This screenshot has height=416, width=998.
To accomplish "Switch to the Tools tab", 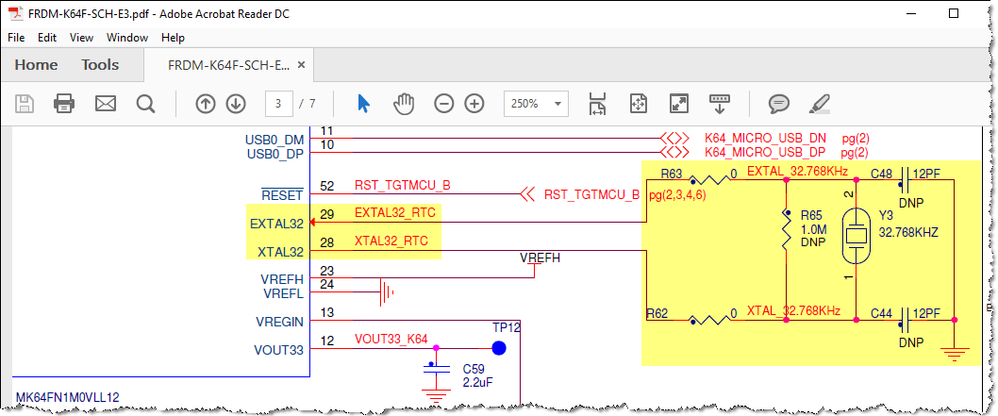I will [x=100, y=65].
